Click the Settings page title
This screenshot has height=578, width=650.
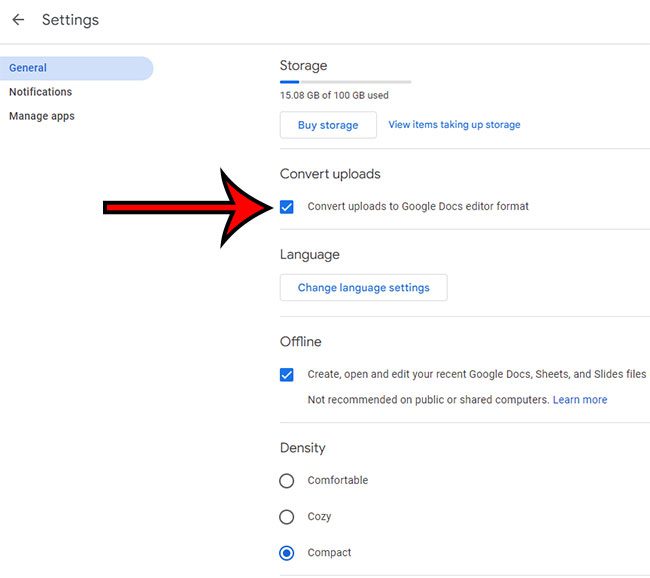coord(70,20)
